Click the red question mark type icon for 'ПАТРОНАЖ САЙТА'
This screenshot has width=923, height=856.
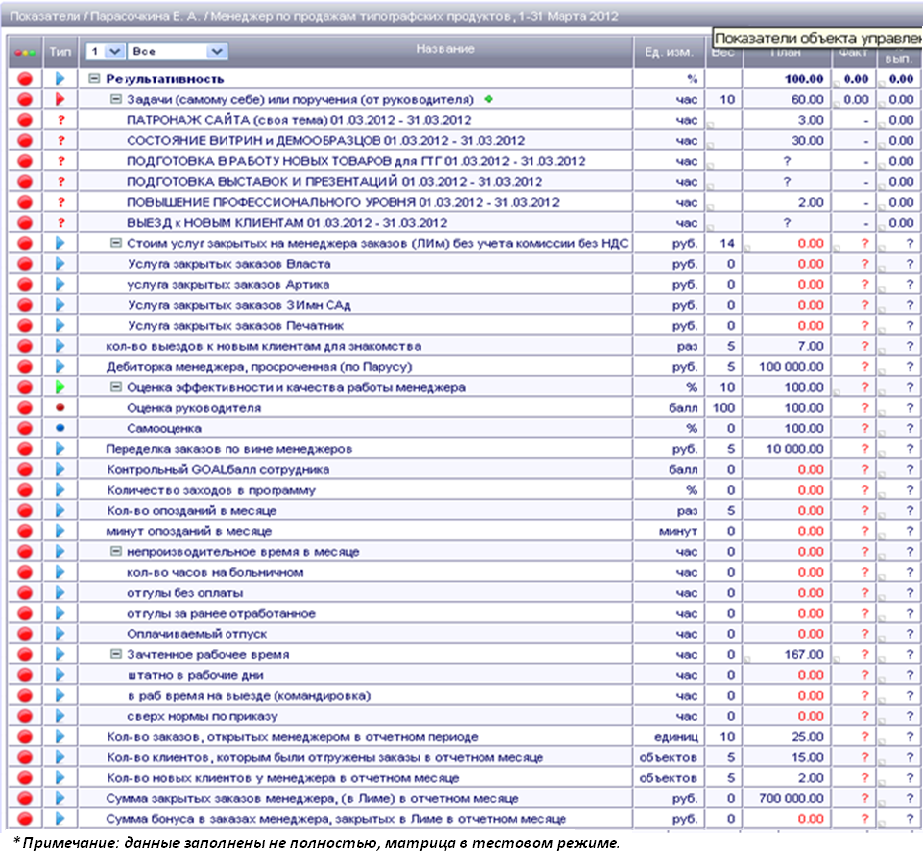point(61,120)
